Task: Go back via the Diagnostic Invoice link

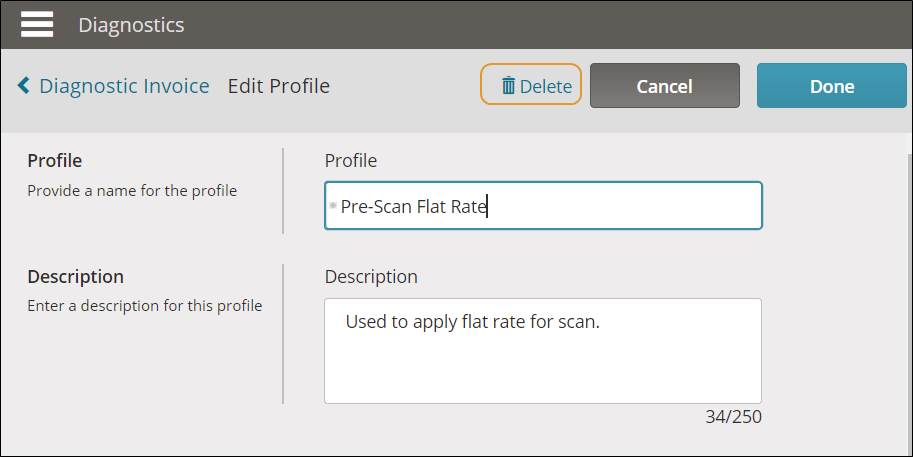Action: (x=124, y=86)
